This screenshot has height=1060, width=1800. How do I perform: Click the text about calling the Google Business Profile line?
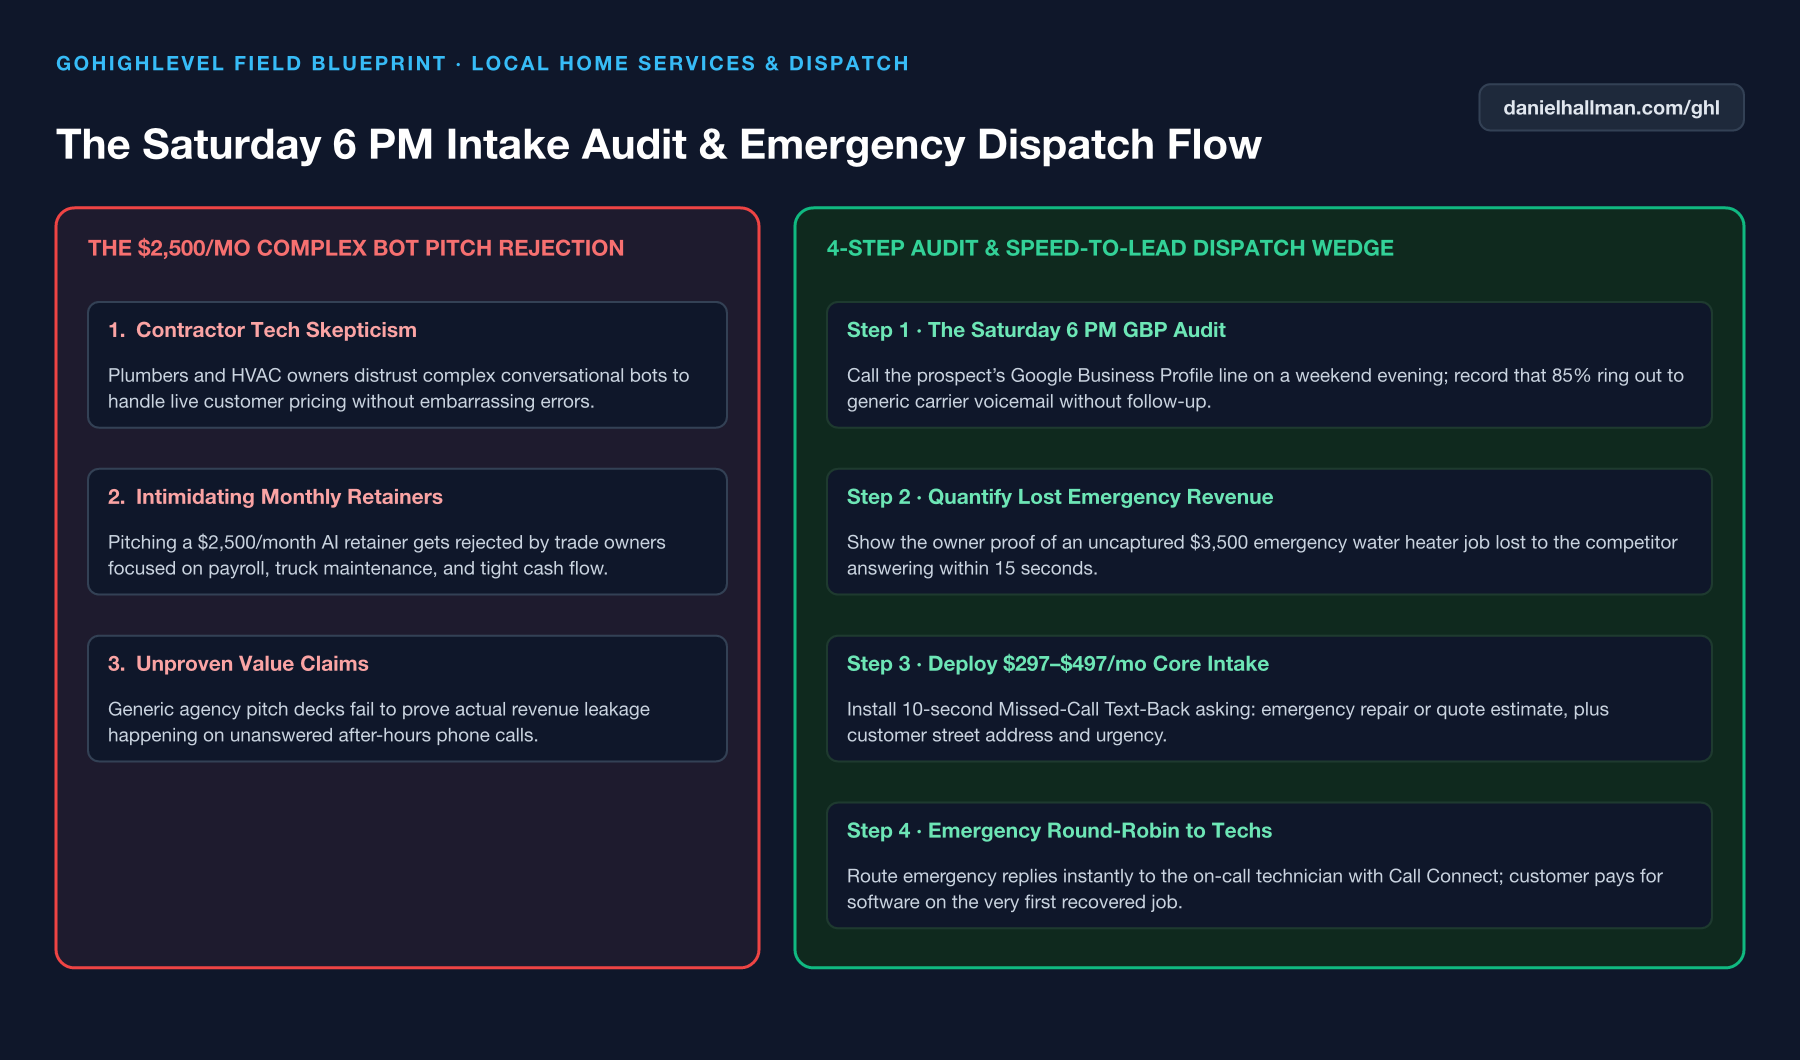click(x=1265, y=388)
